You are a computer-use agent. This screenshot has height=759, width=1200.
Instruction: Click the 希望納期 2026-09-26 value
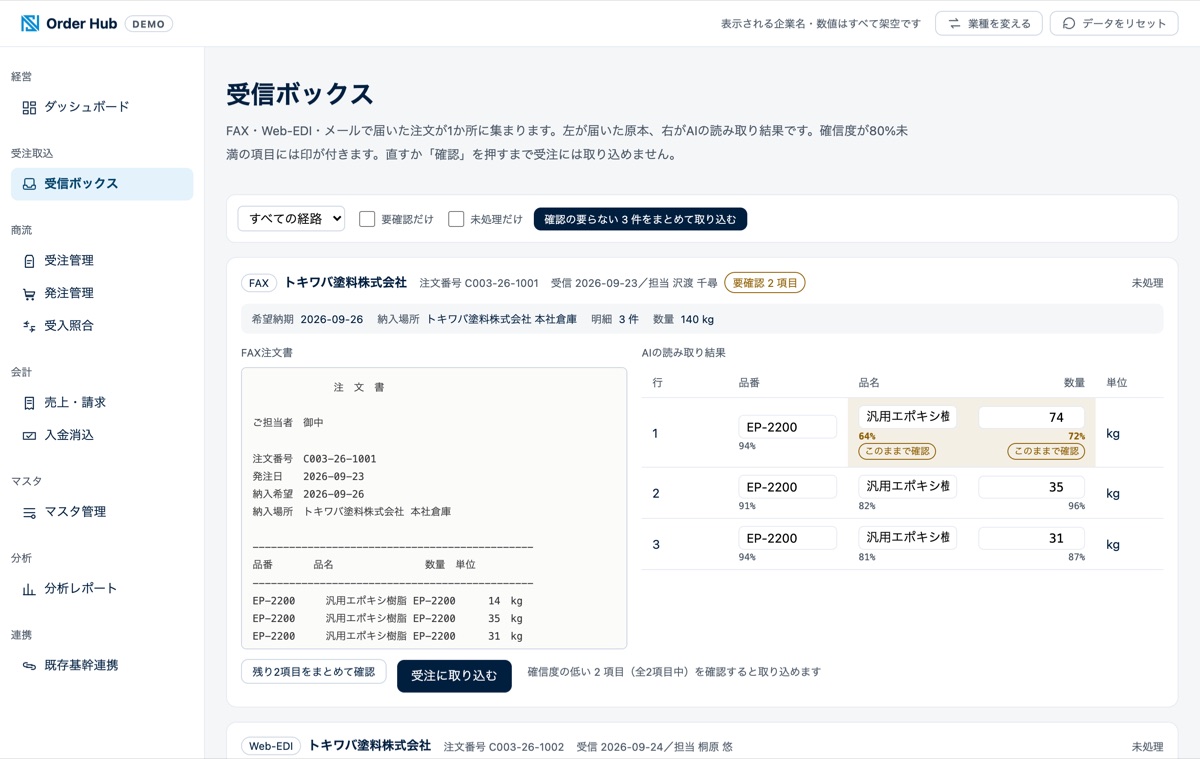331,320
